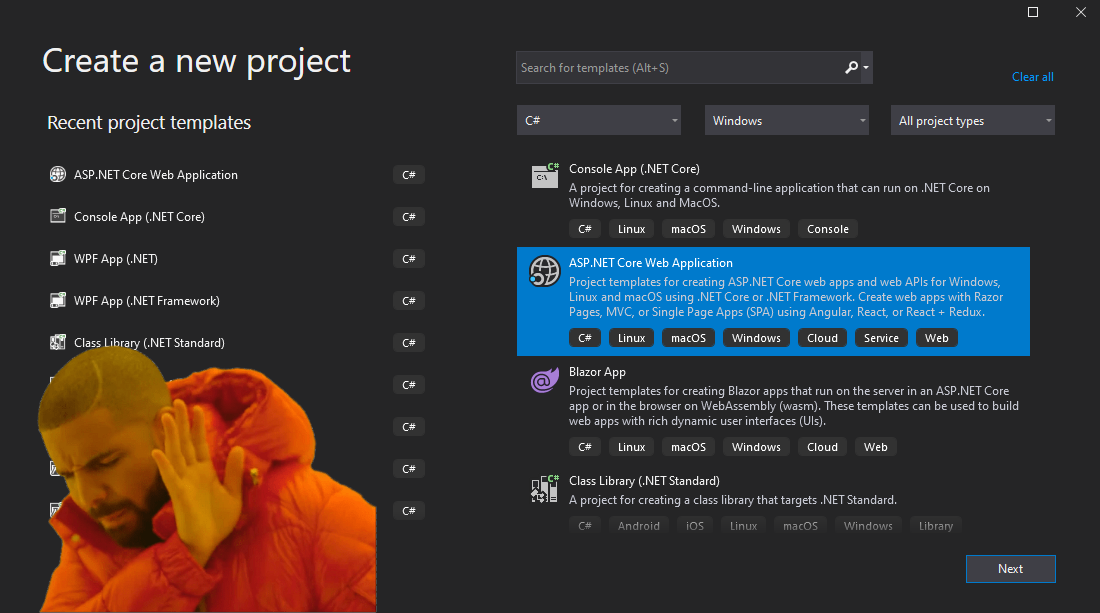Image resolution: width=1100 pixels, height=613 pixels.
Task: Maximize the Create a new project window
Action: pyautogui.click(x=1033, y=12)
